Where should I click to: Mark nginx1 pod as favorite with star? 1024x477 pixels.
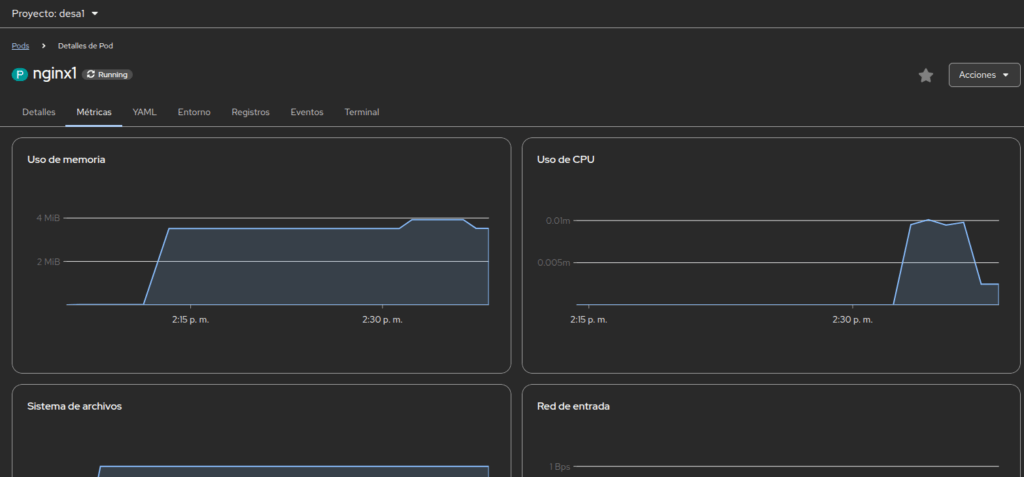[x=926, y=75]
